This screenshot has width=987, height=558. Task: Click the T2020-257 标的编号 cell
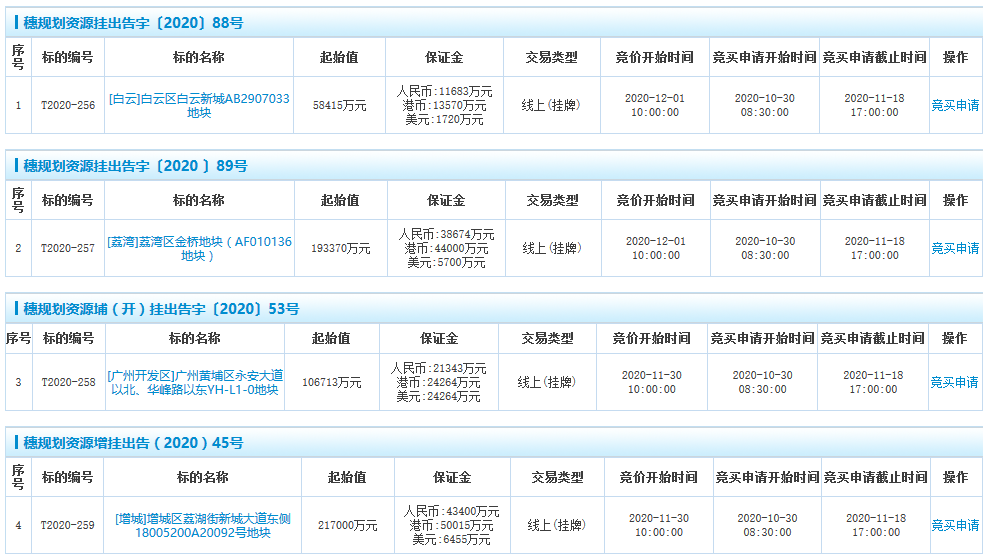[68, 248]
